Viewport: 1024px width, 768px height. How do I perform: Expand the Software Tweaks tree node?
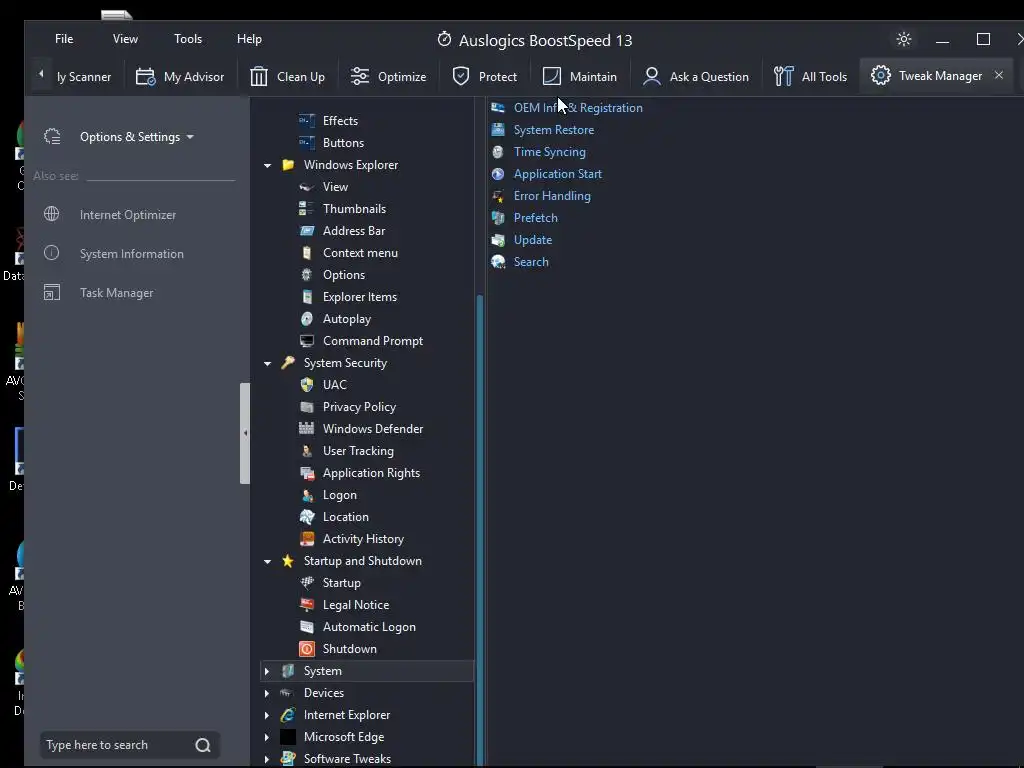tap(266, 759)
